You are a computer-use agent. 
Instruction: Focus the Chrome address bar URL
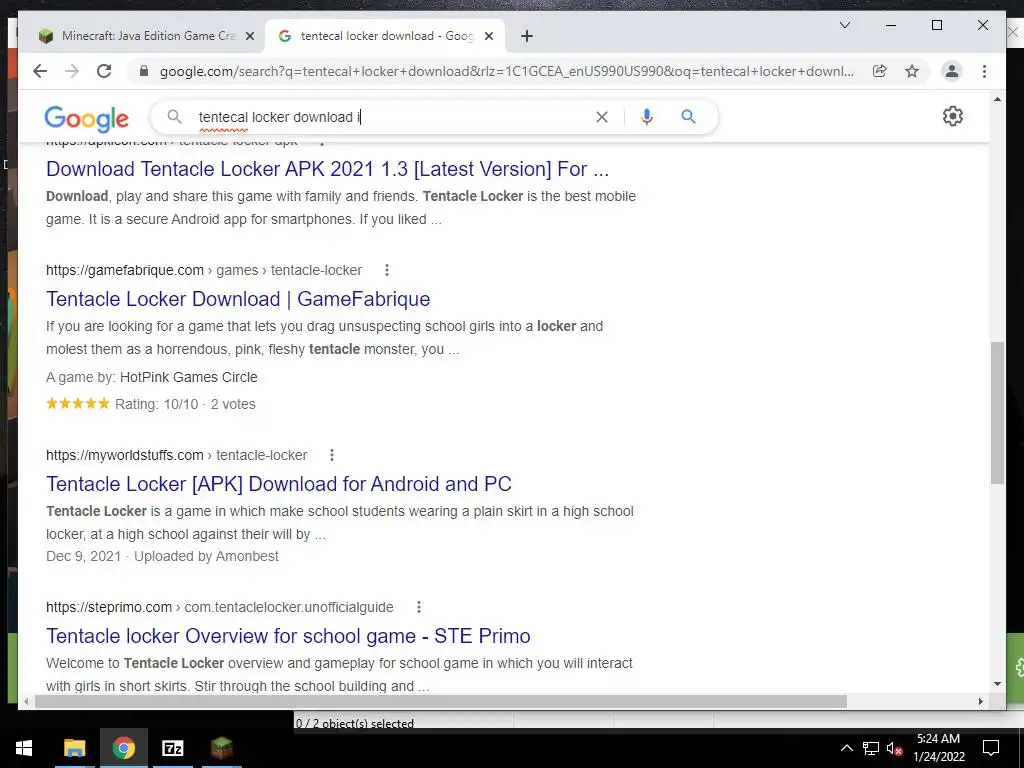[x=507, y=71]
